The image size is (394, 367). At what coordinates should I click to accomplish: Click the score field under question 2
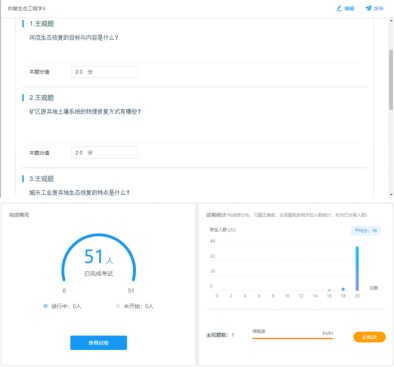click(x=104, y=153)
